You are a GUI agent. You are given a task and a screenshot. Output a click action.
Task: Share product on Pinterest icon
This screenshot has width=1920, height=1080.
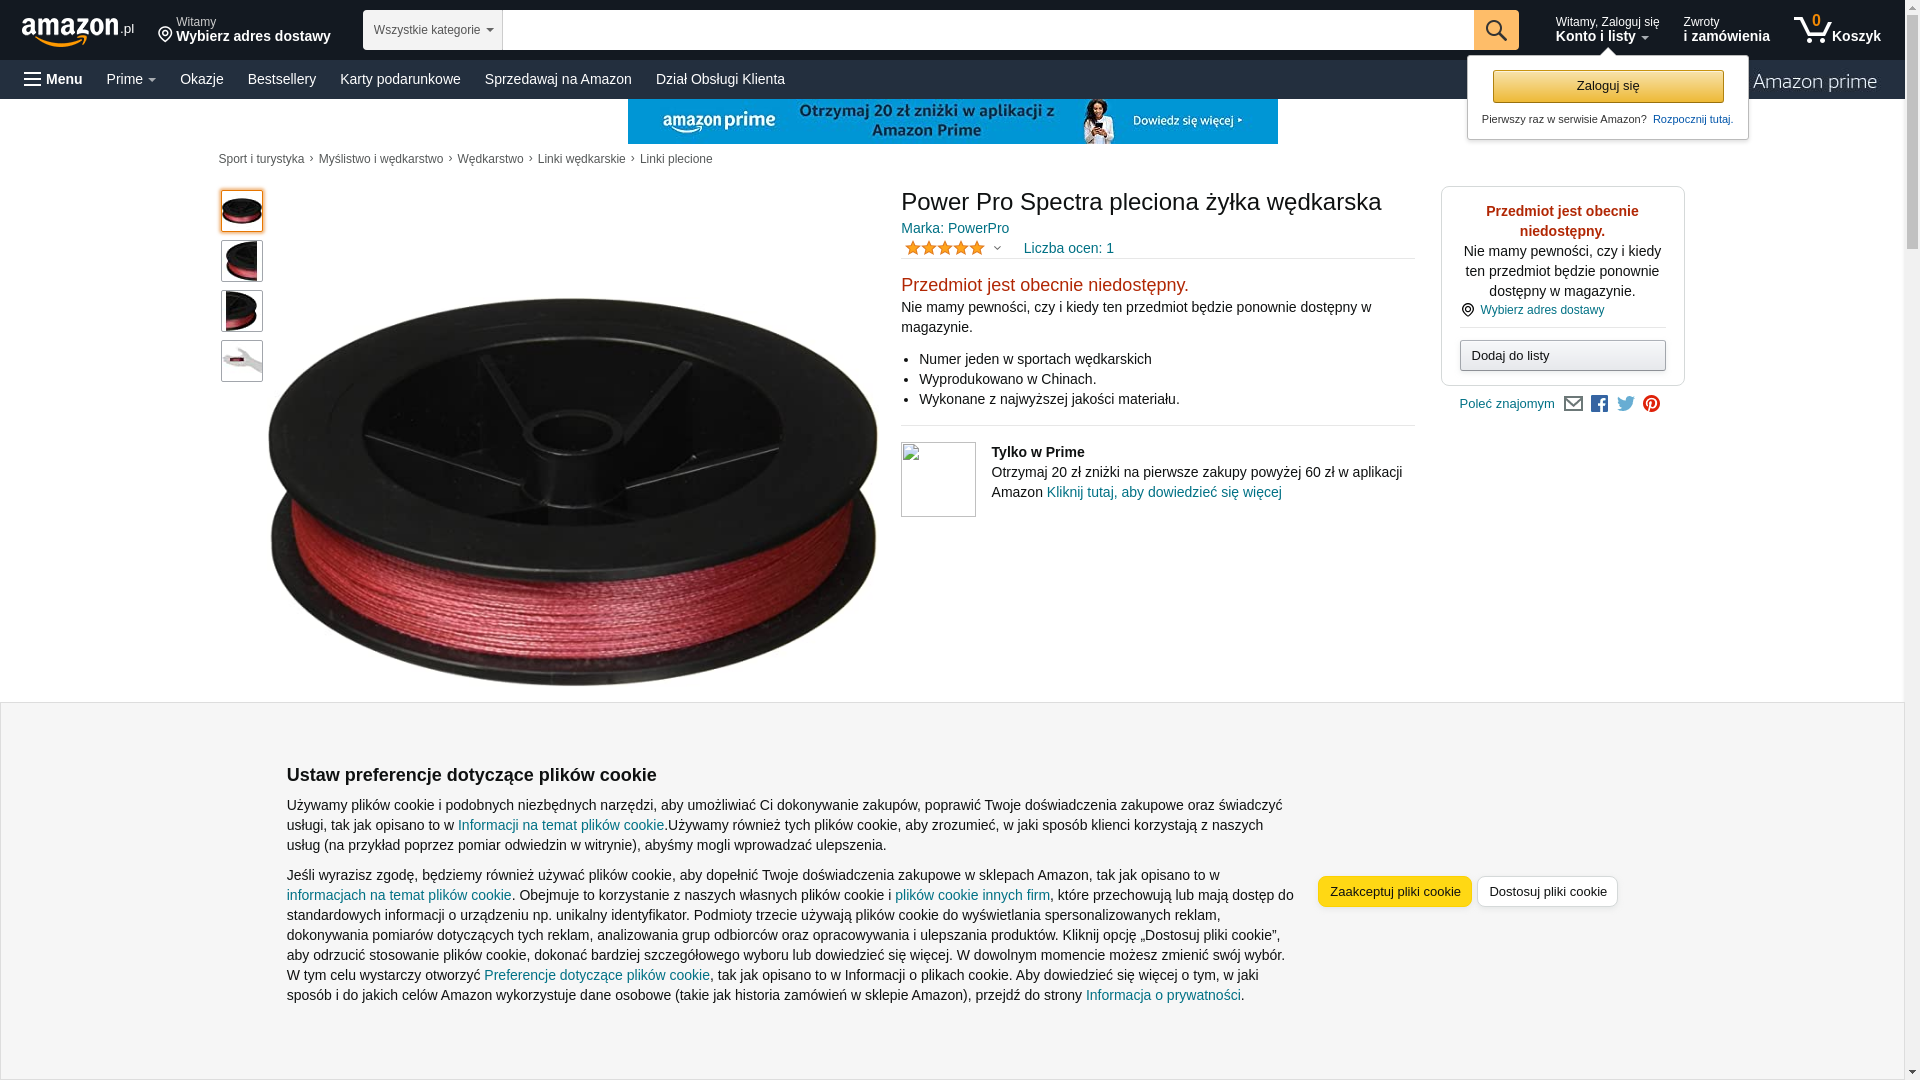(1651, 404)
